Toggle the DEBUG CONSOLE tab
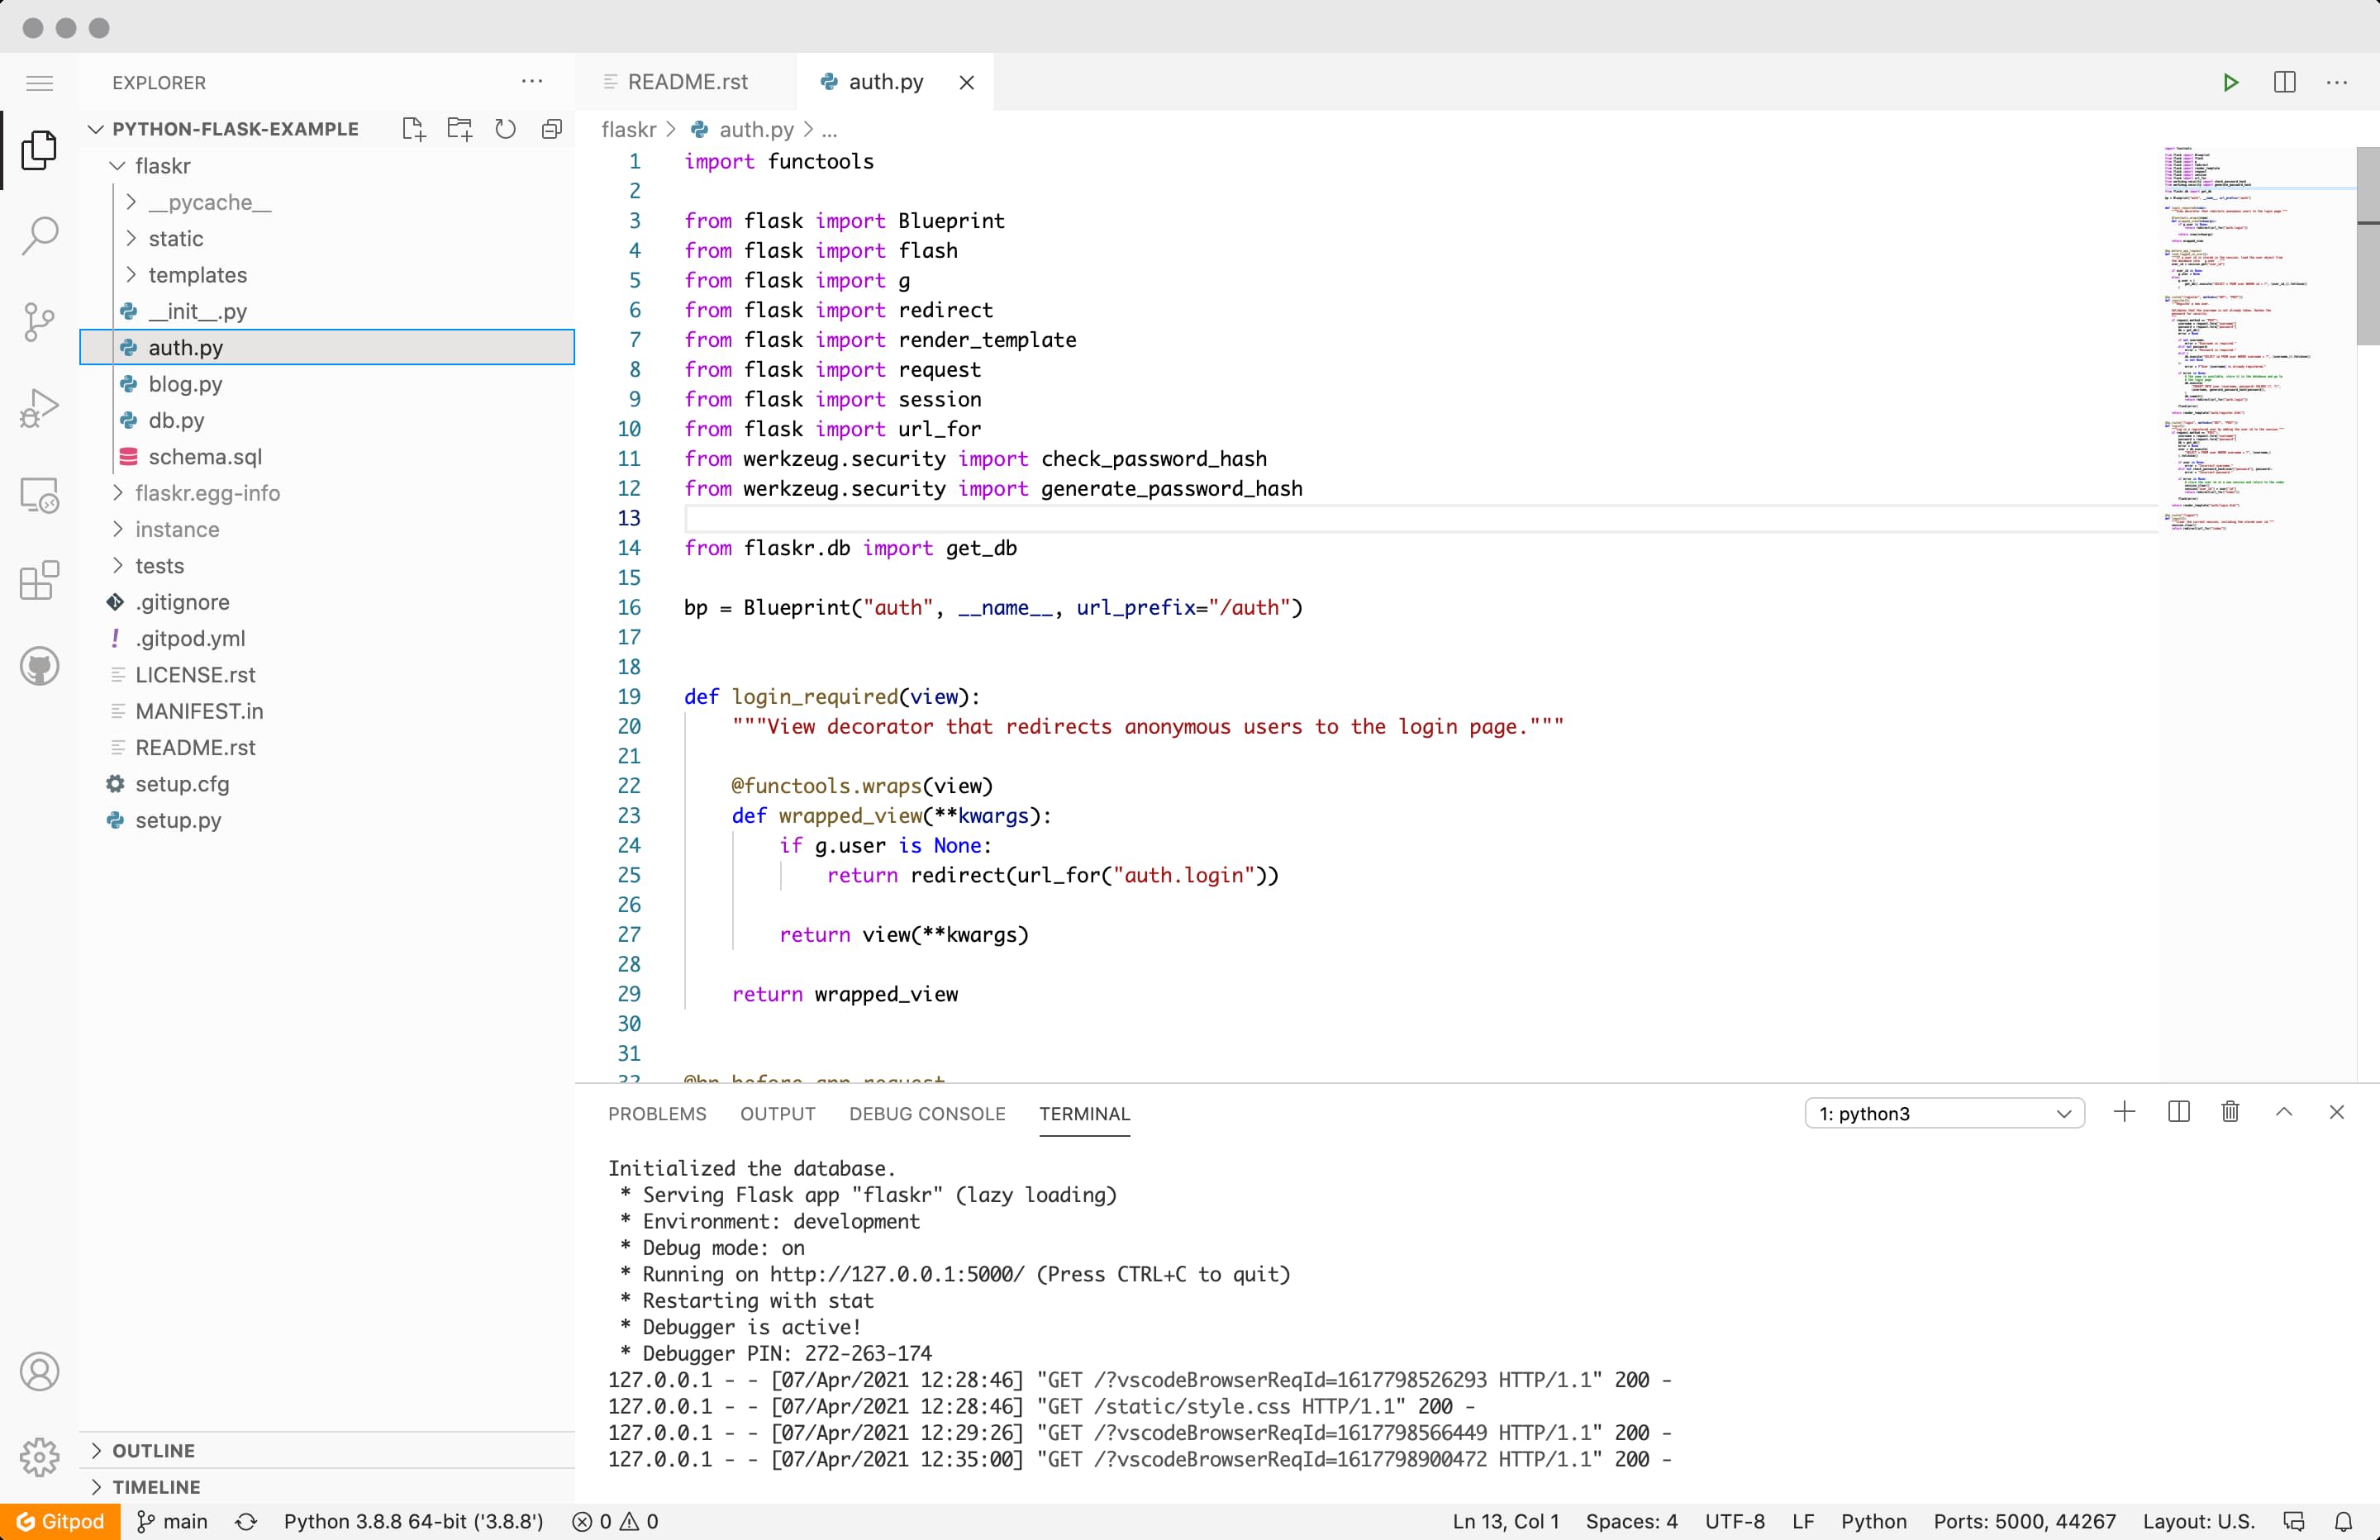The width and height of the screenshot is (2380, 1540). point(926,1112)
